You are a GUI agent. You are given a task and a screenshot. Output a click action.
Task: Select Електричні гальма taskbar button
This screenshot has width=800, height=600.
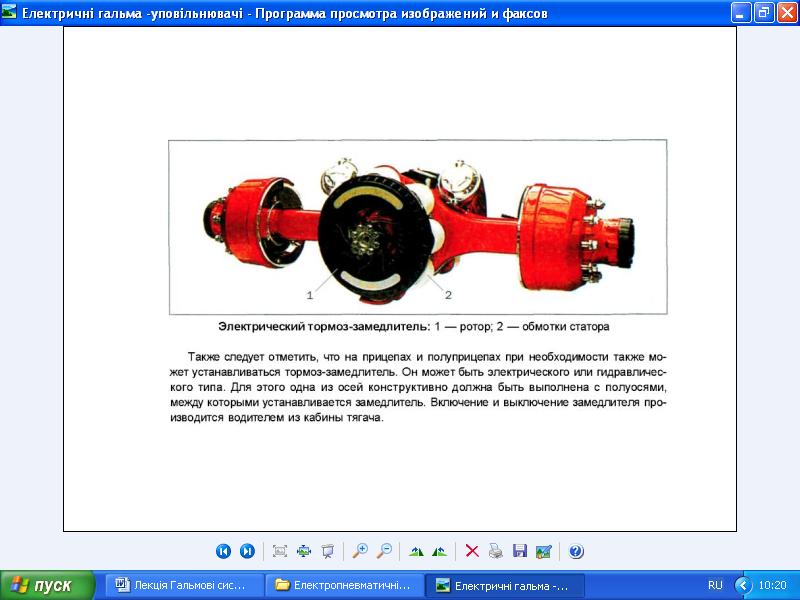(505, 586)
